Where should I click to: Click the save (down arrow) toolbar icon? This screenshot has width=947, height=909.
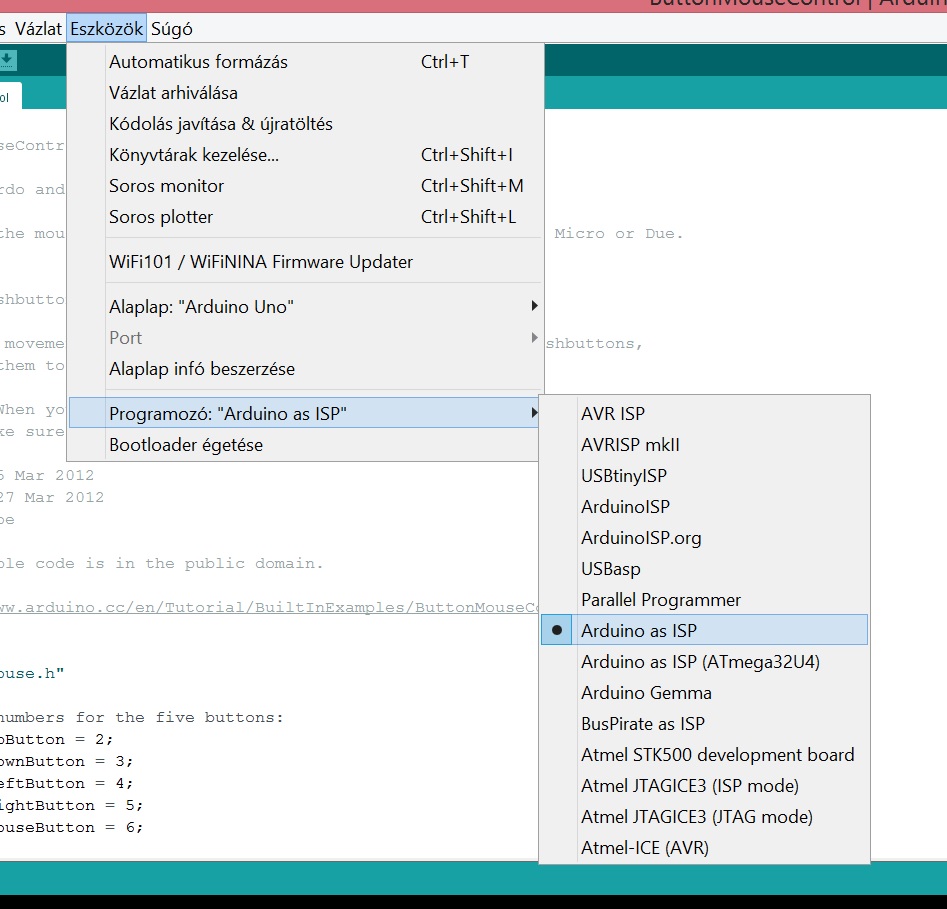coord(7,60)
